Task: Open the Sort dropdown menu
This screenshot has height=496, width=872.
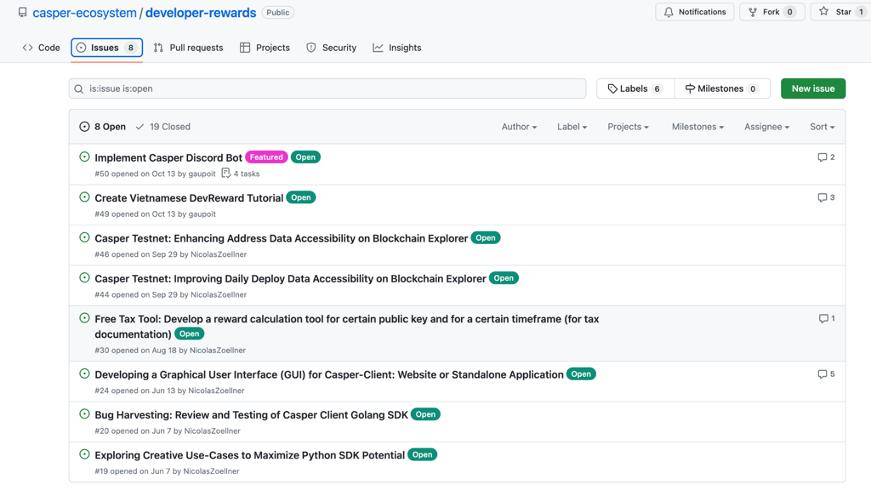Action: pyautogui.click(x=821, y=127)
